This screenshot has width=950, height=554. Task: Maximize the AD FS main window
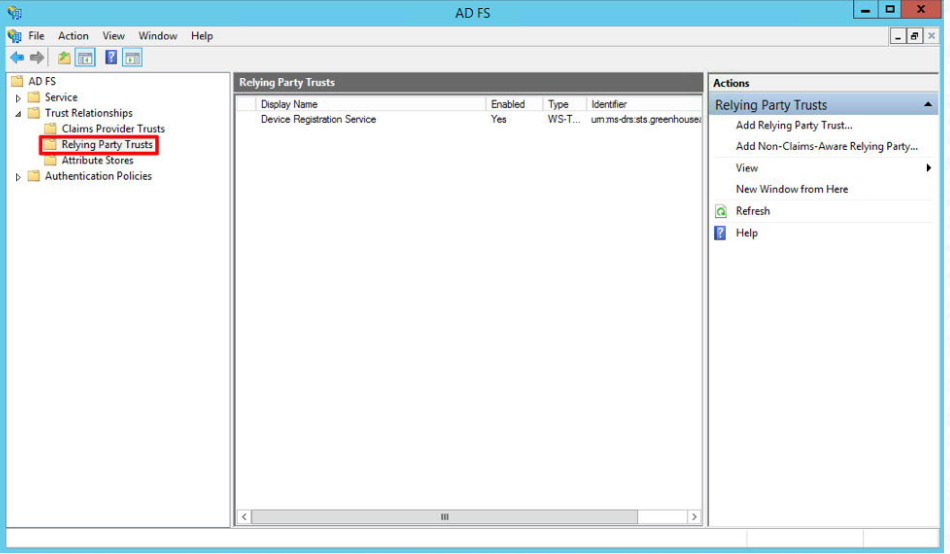[890, 10]
